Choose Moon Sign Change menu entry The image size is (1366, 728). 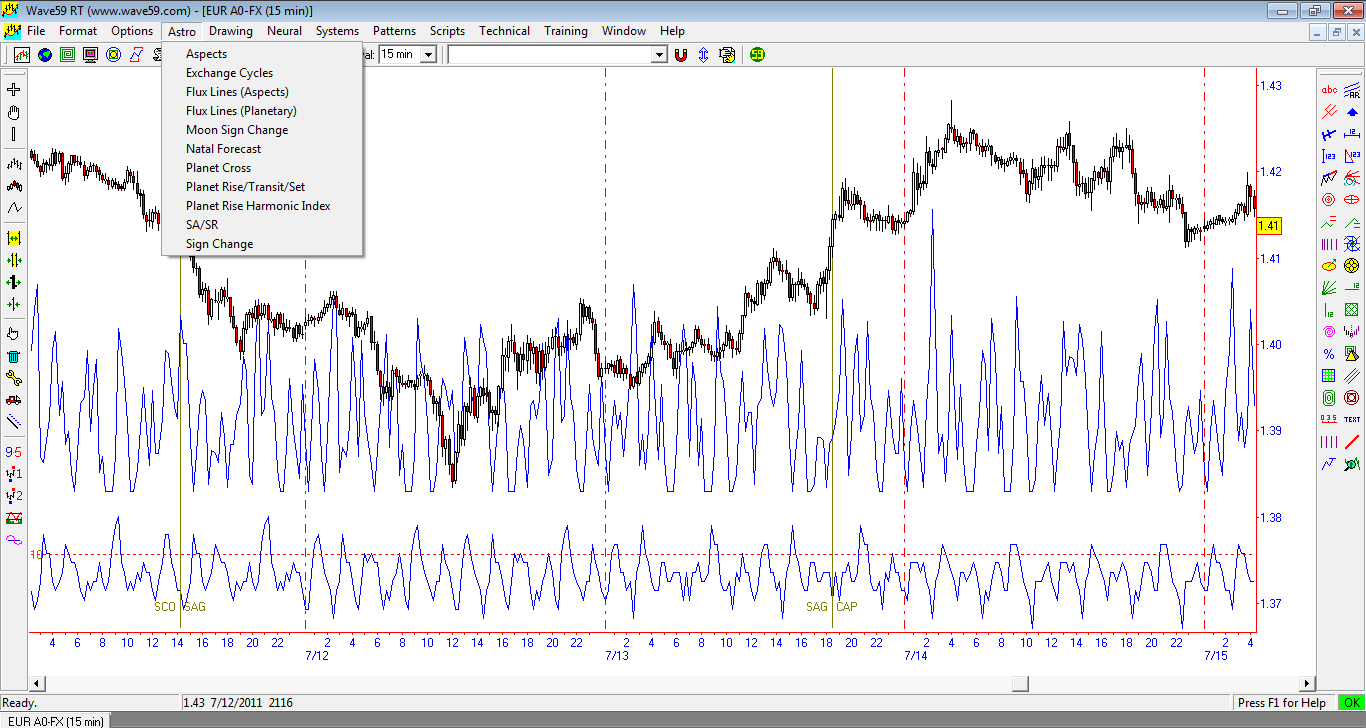click(237, 130)
